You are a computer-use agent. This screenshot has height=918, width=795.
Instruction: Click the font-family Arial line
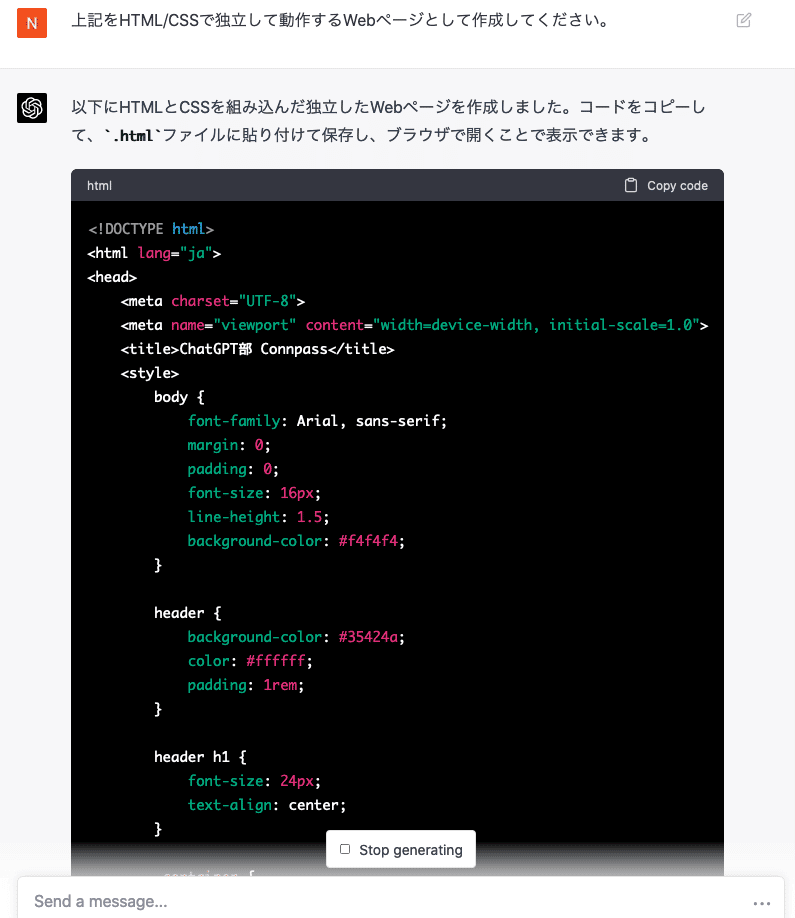[x=317, y=421]
